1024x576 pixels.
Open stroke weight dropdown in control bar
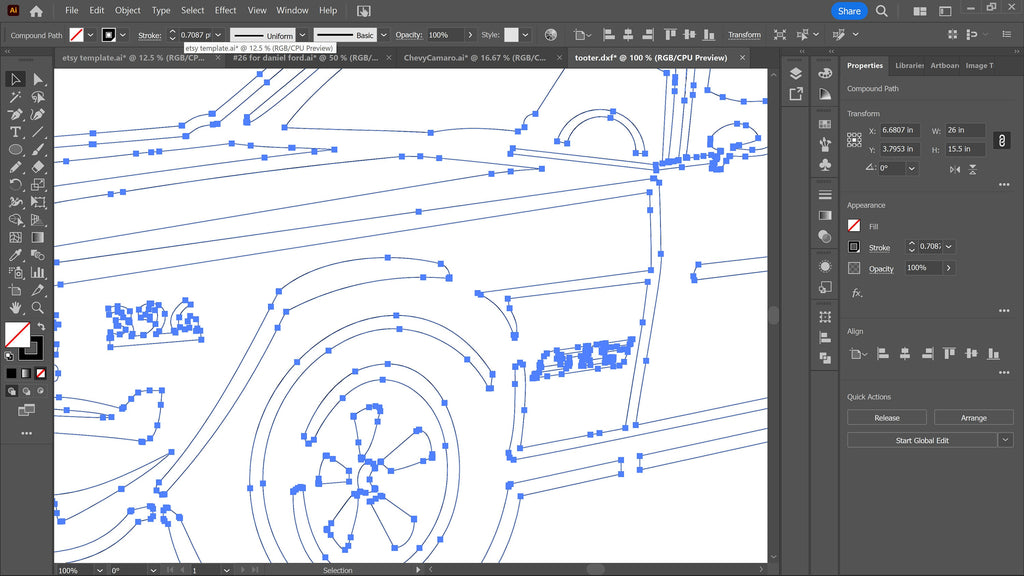pyautogui.click(x=218, y=35)
